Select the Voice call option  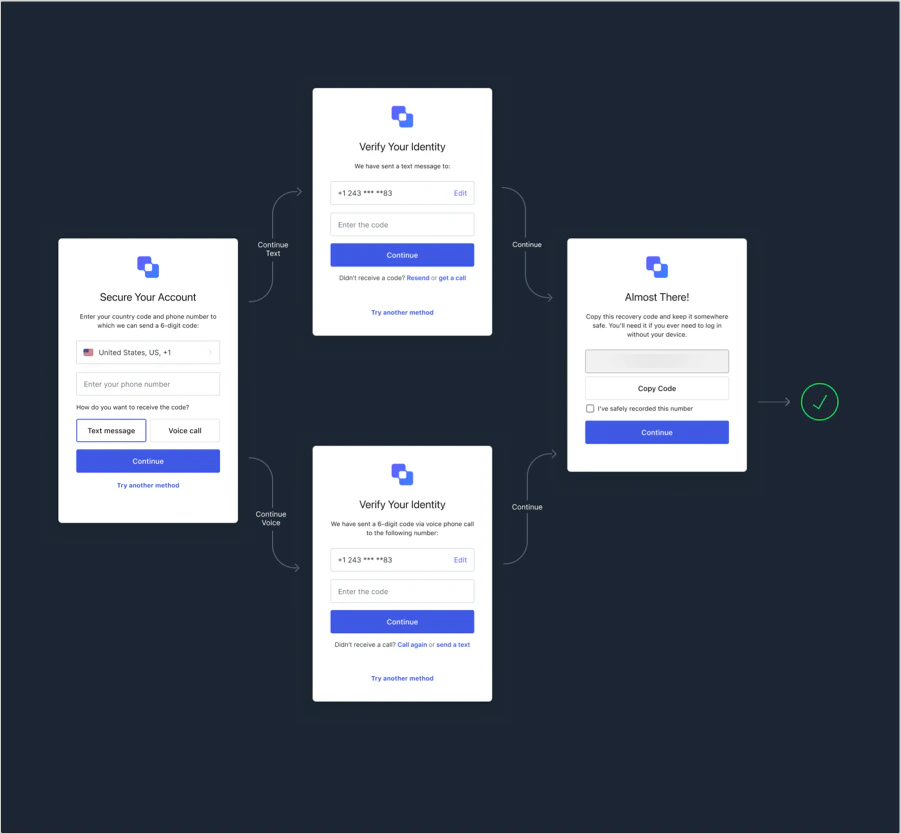point(184,431)
